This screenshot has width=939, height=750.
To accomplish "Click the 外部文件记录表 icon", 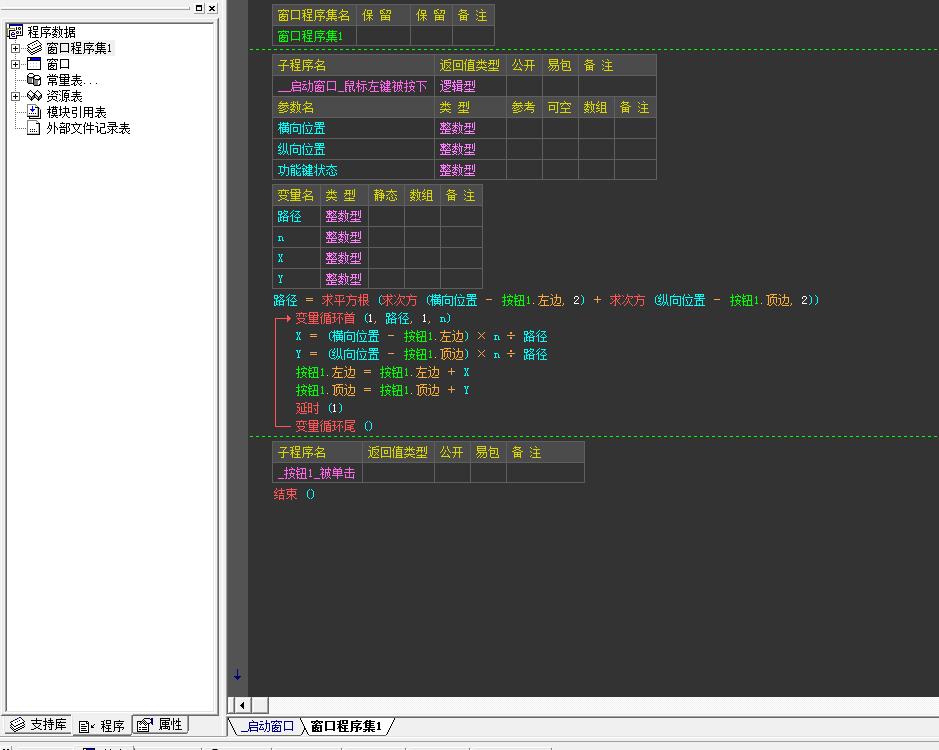I will 35,128.
